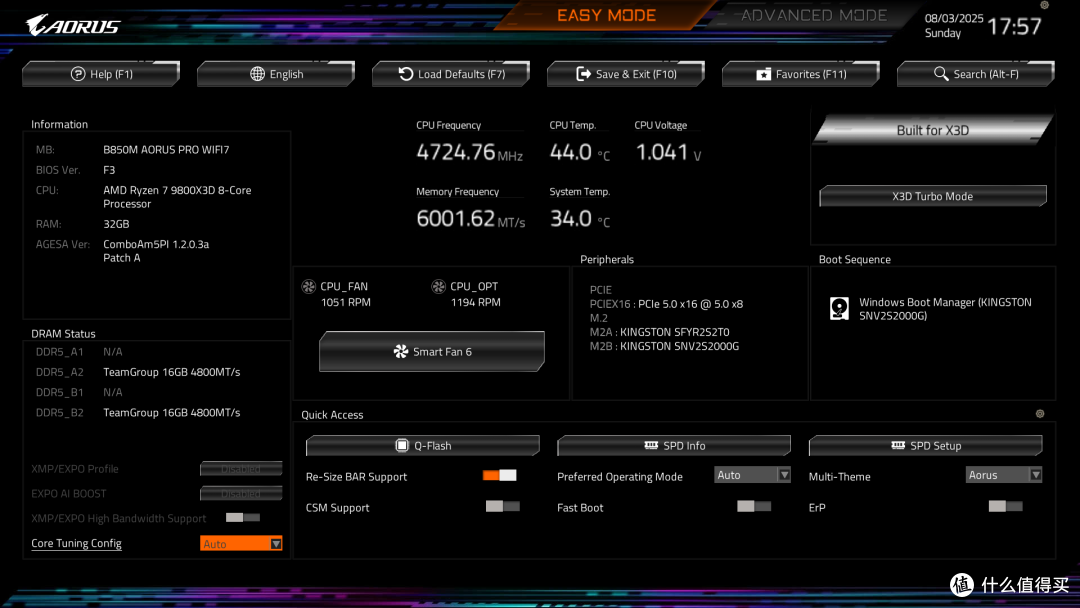Click the CPU_FAN fan icon

(x=309, y=286)
